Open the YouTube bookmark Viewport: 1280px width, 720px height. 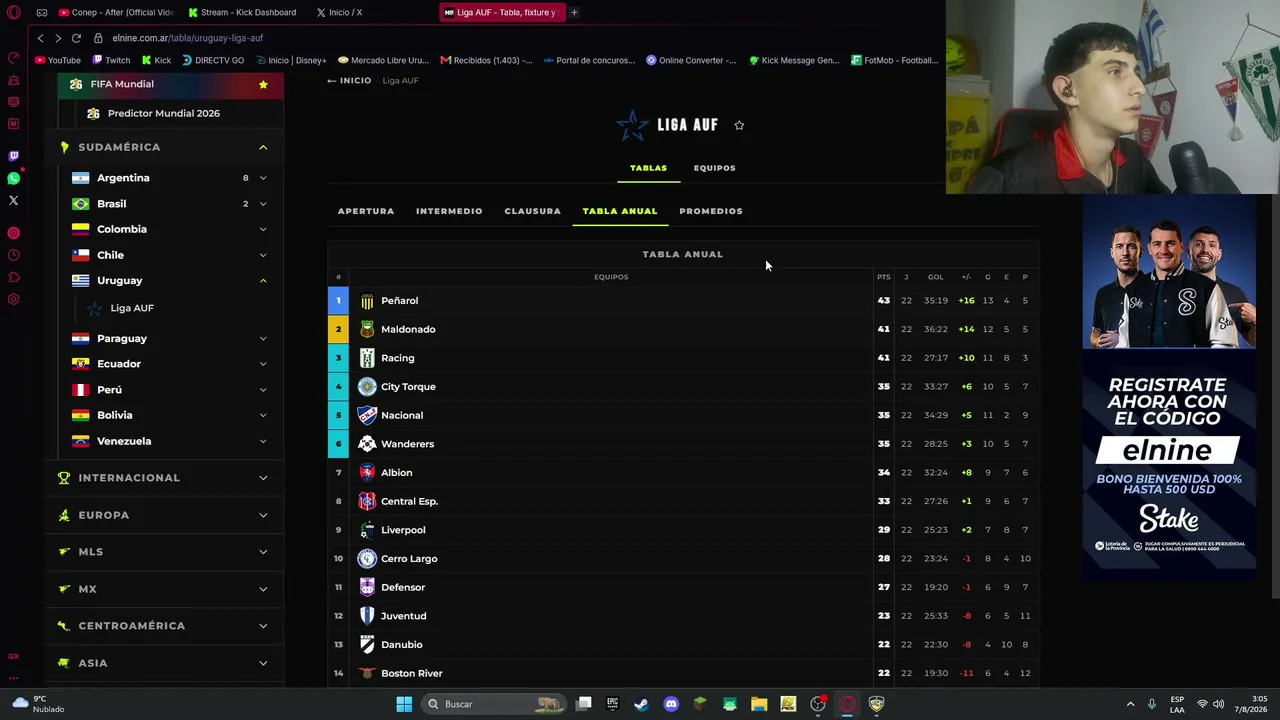coord(57,60)
